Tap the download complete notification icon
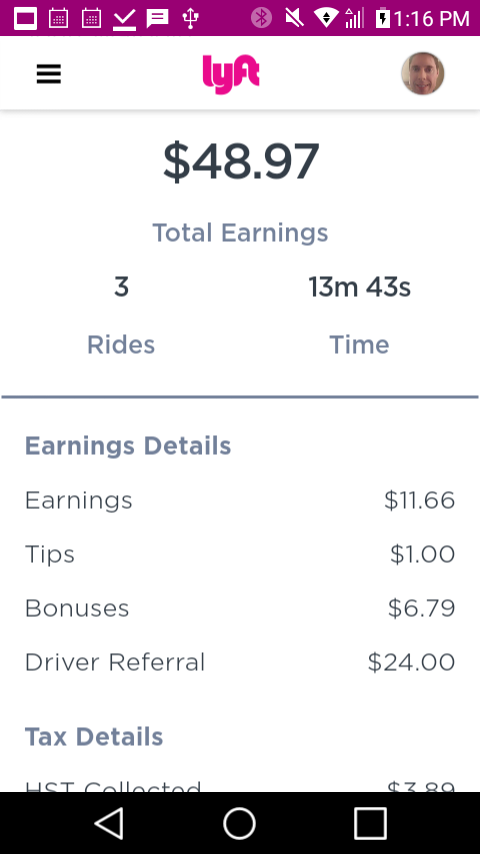Viewport: 480px width, 854px height. point(124,19)
